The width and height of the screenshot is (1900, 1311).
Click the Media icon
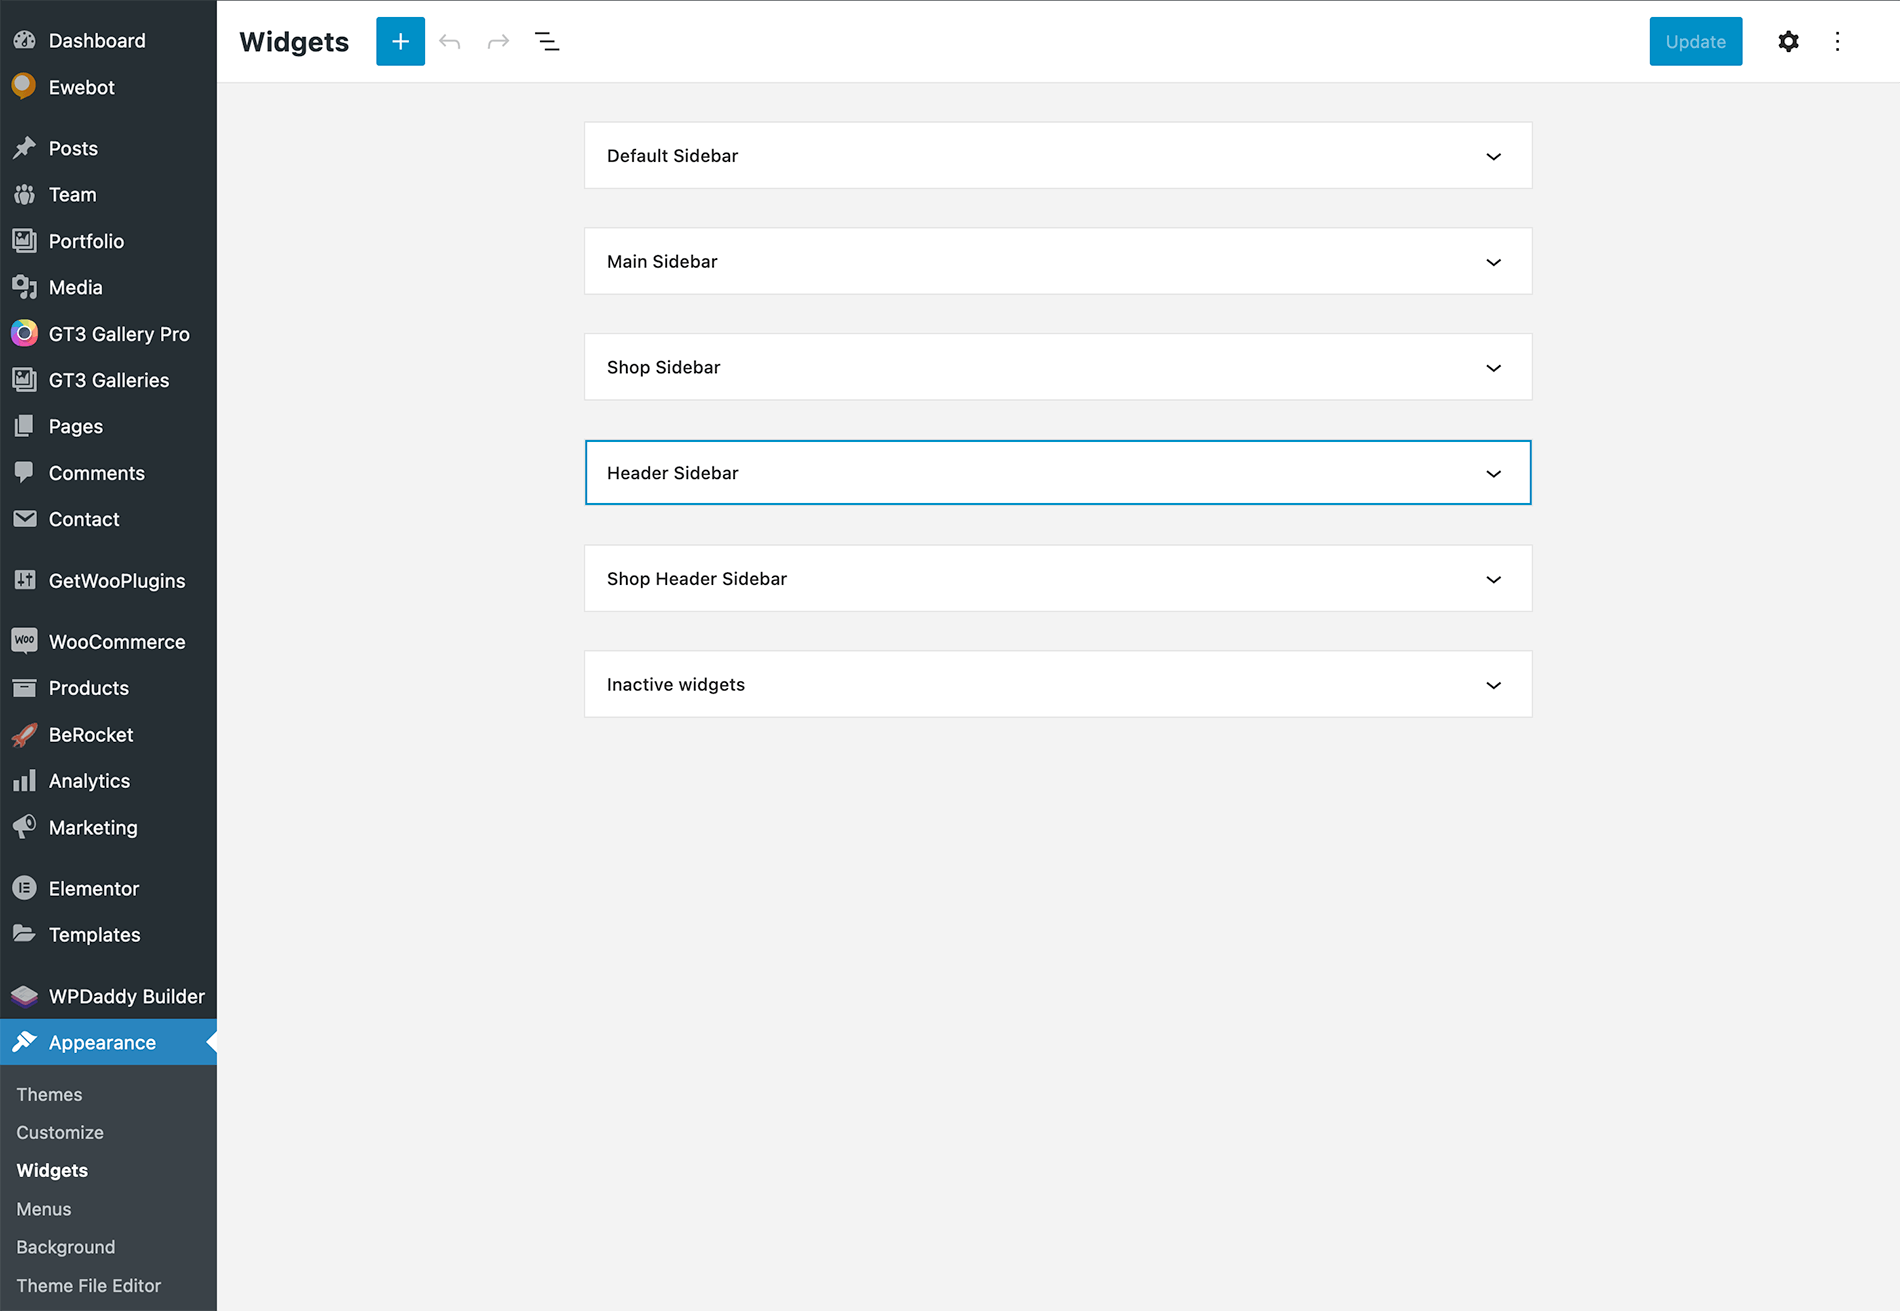pos(24,287)
